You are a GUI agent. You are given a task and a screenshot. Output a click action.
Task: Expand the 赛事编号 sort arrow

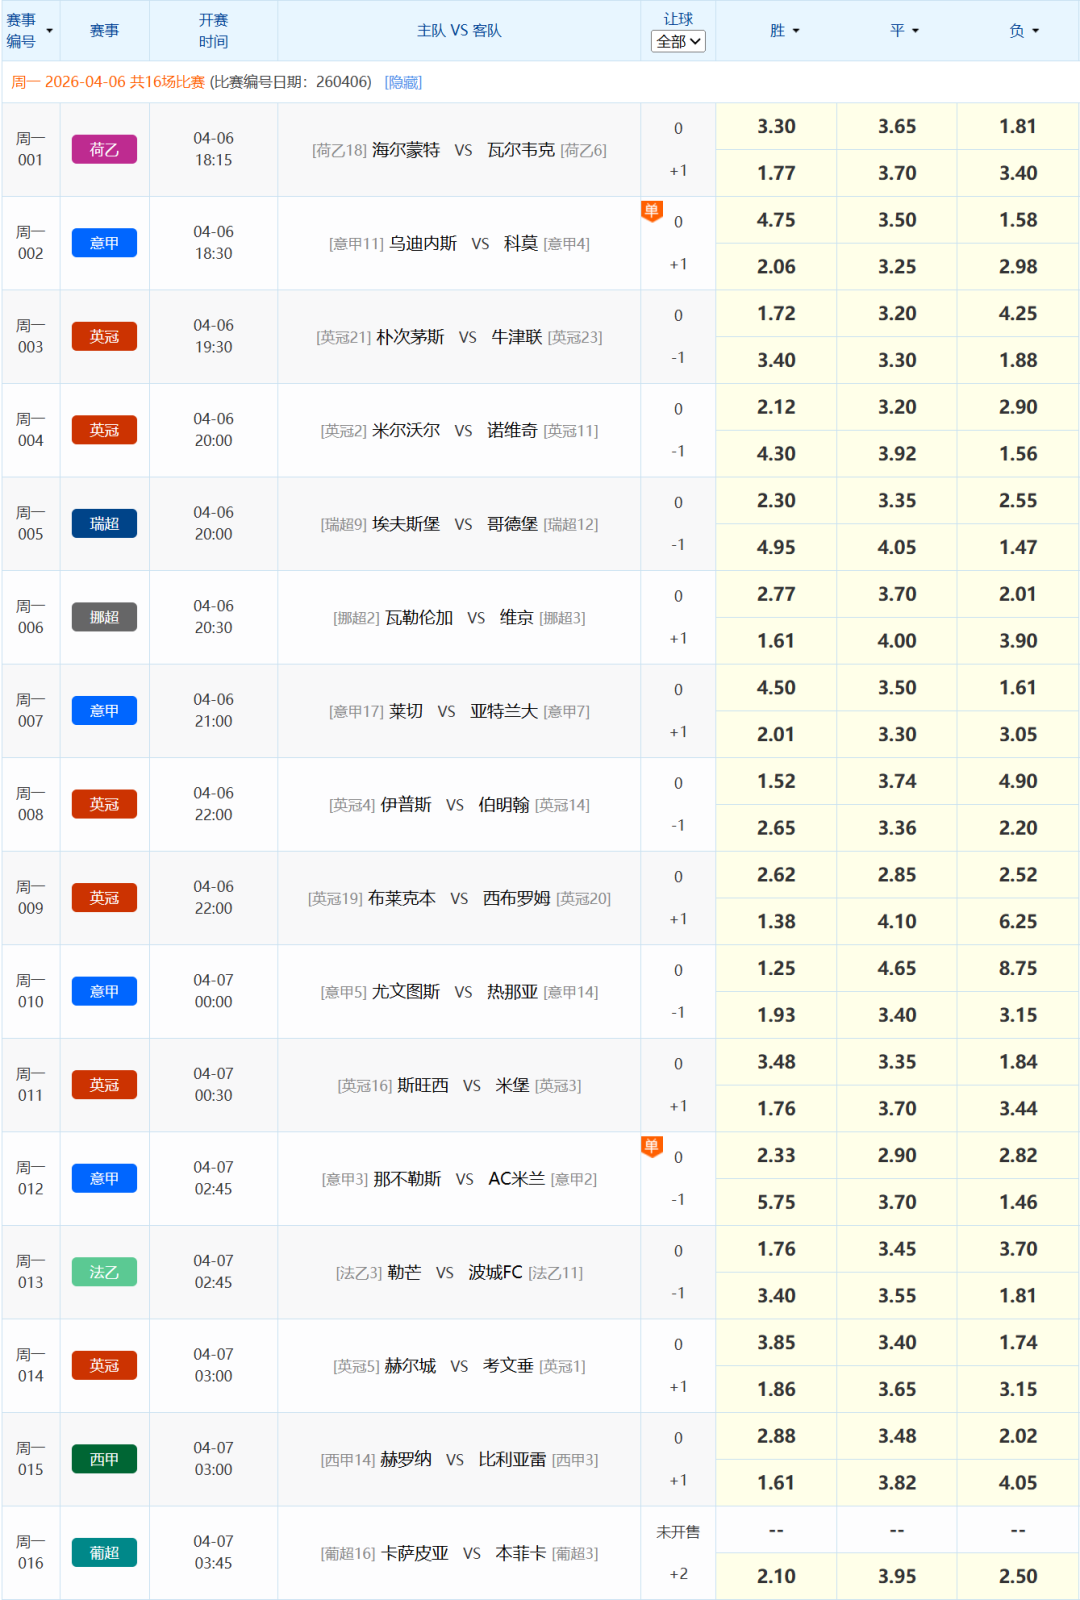[x=50, y=31]
